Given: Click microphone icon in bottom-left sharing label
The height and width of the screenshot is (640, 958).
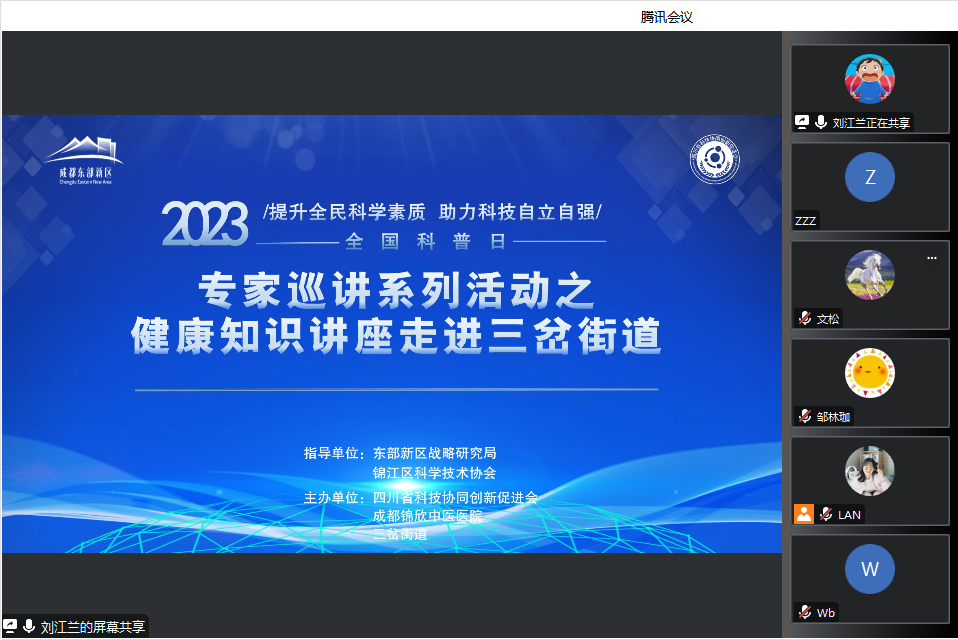Looking at the screenshot, I should coord(30,626).
